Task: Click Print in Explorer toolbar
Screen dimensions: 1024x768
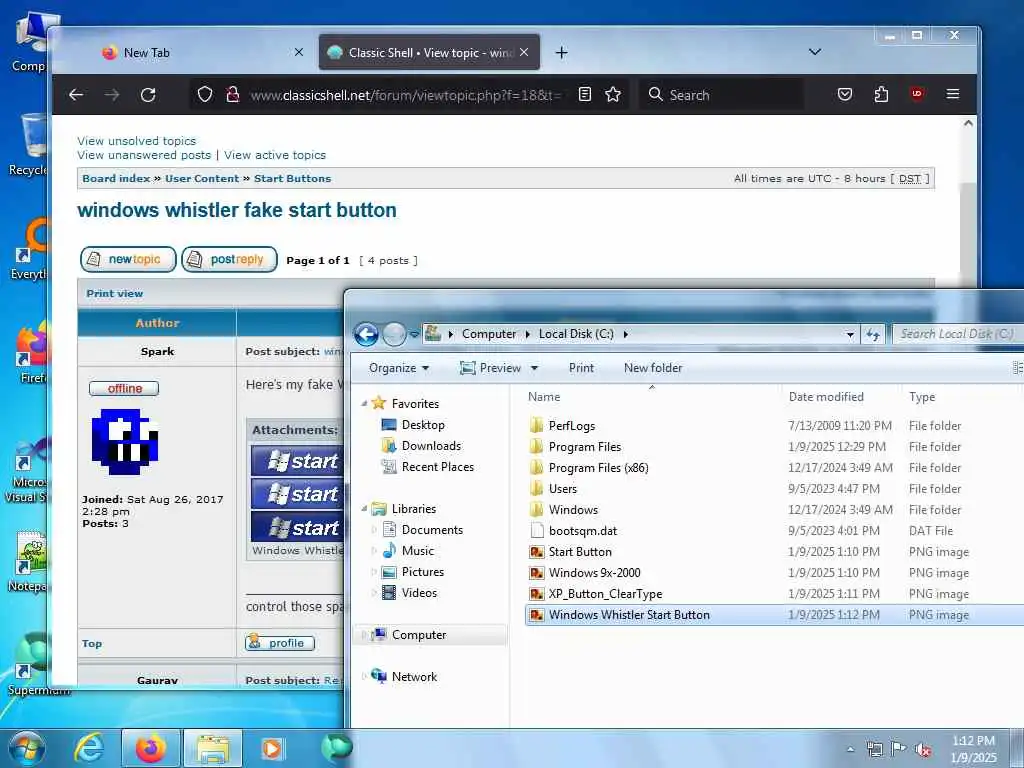Action: click(581, 368)
